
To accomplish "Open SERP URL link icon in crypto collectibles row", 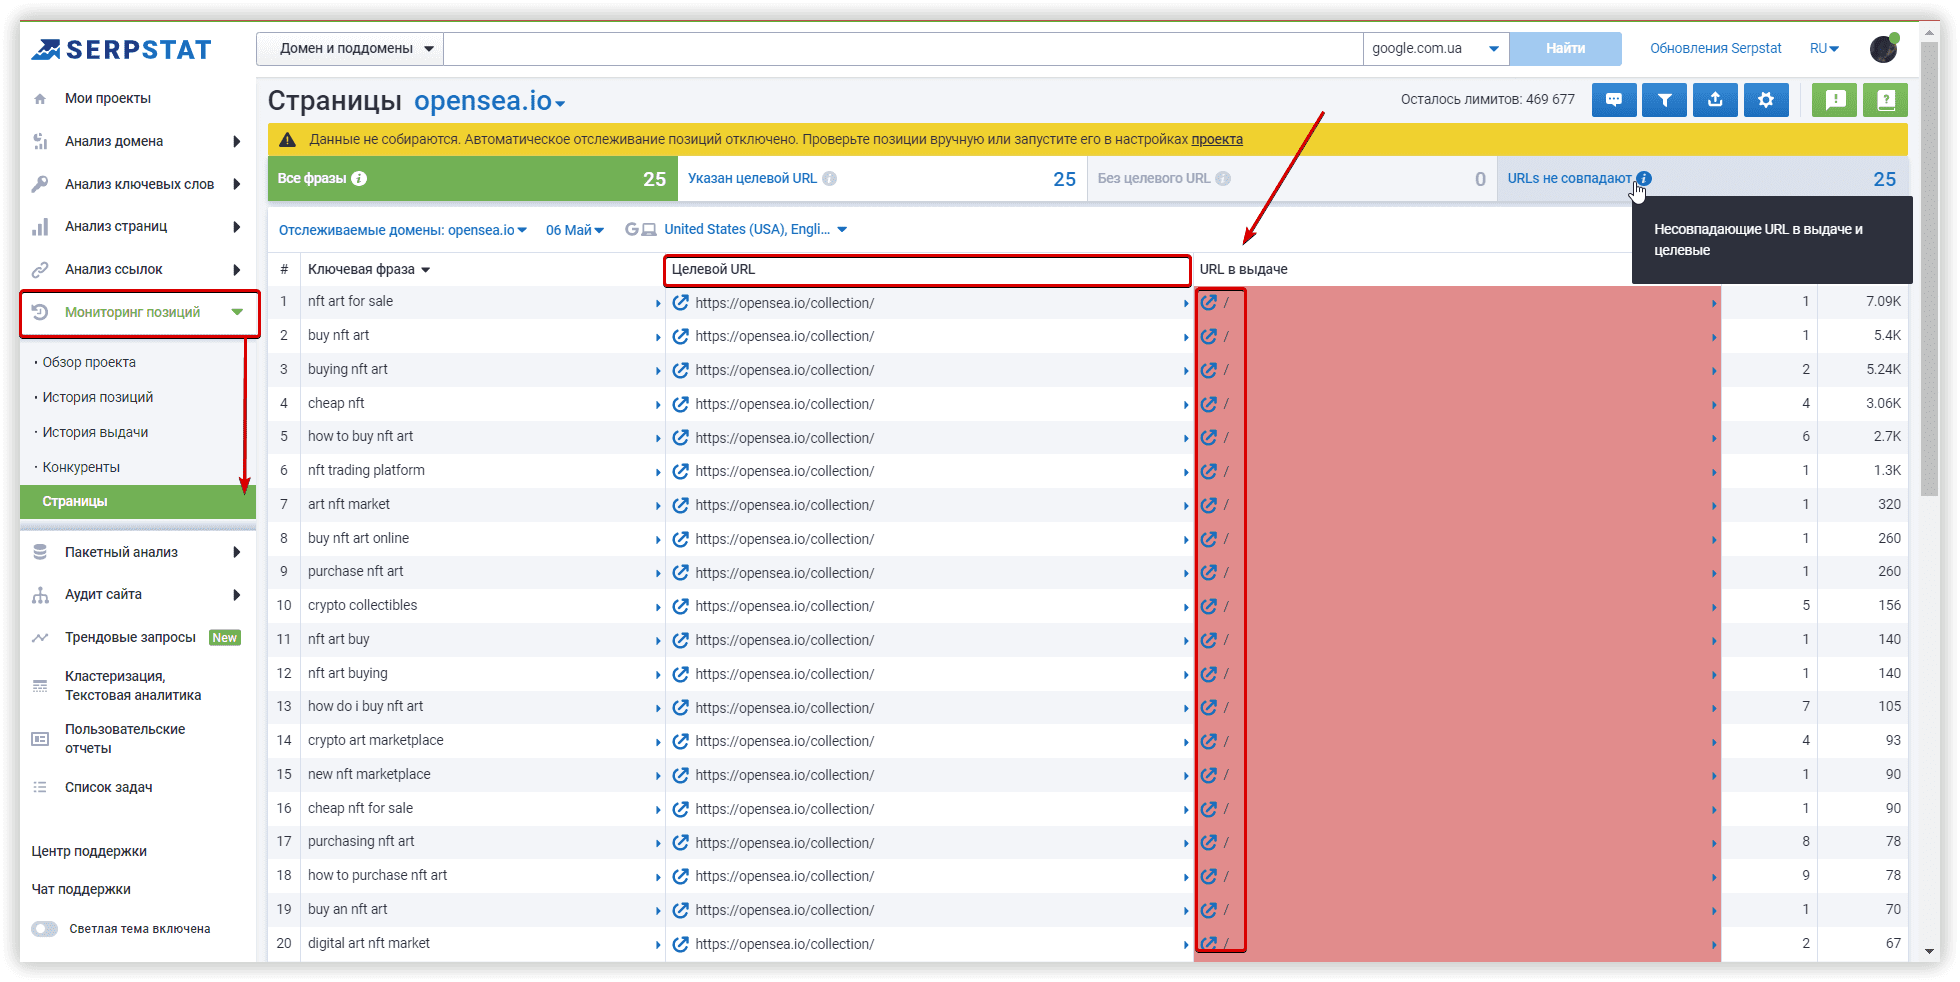I will 1209,606.
